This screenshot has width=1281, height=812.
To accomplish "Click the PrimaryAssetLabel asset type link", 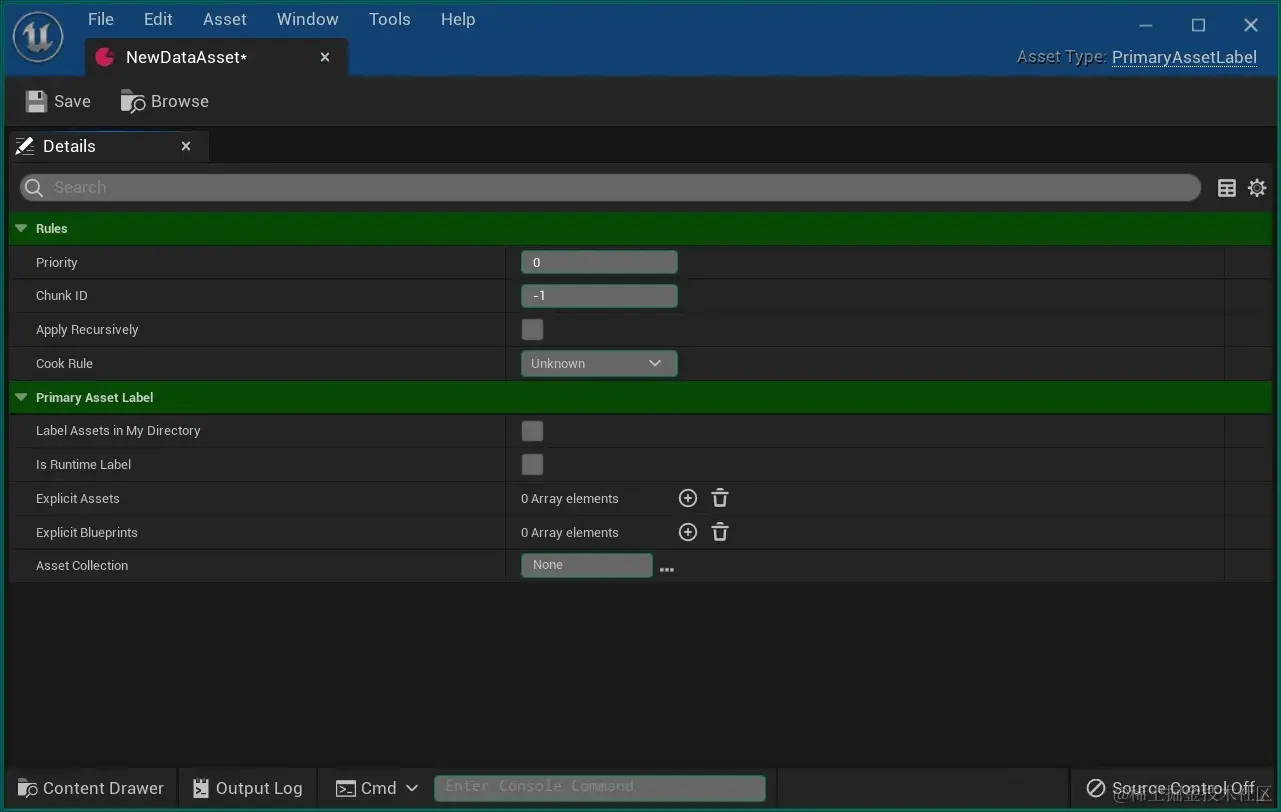I will (1184, 57).
